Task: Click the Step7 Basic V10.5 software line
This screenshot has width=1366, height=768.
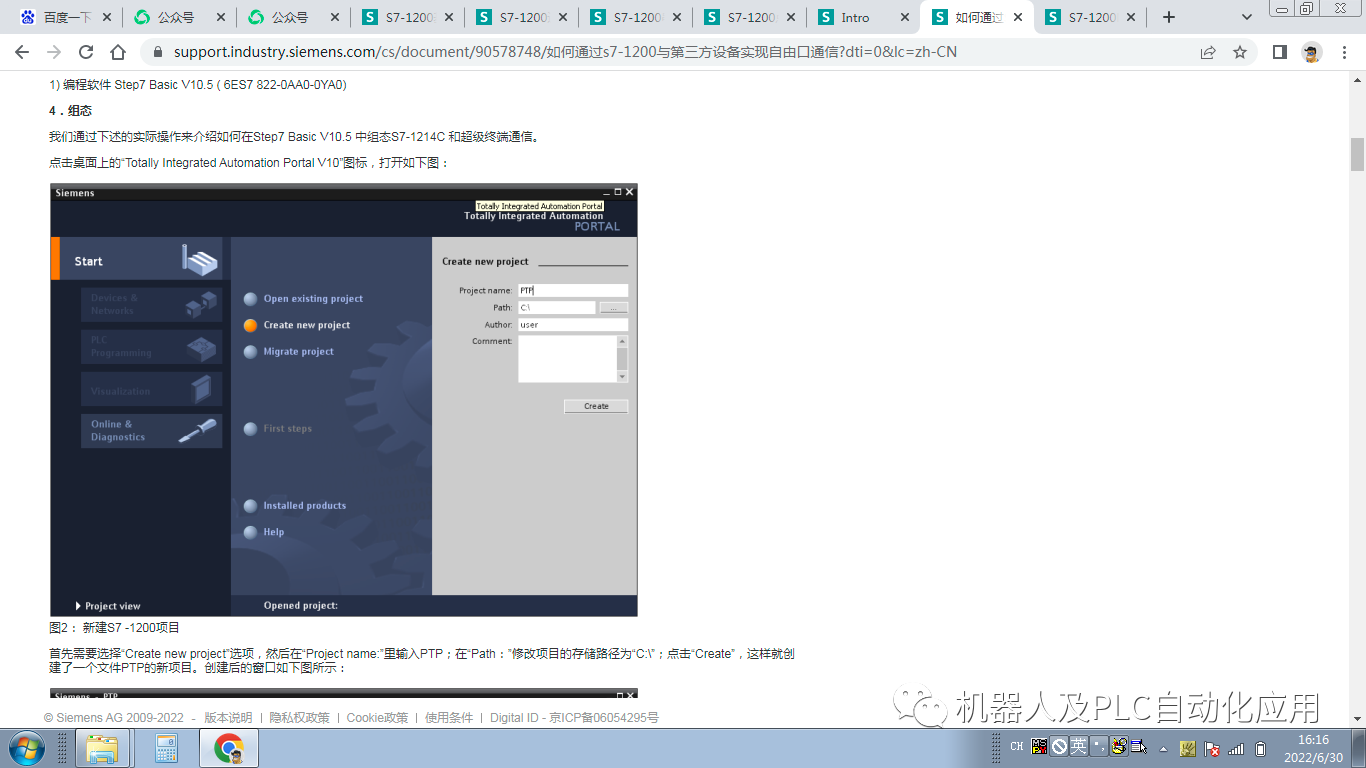Action: point(198,85)
